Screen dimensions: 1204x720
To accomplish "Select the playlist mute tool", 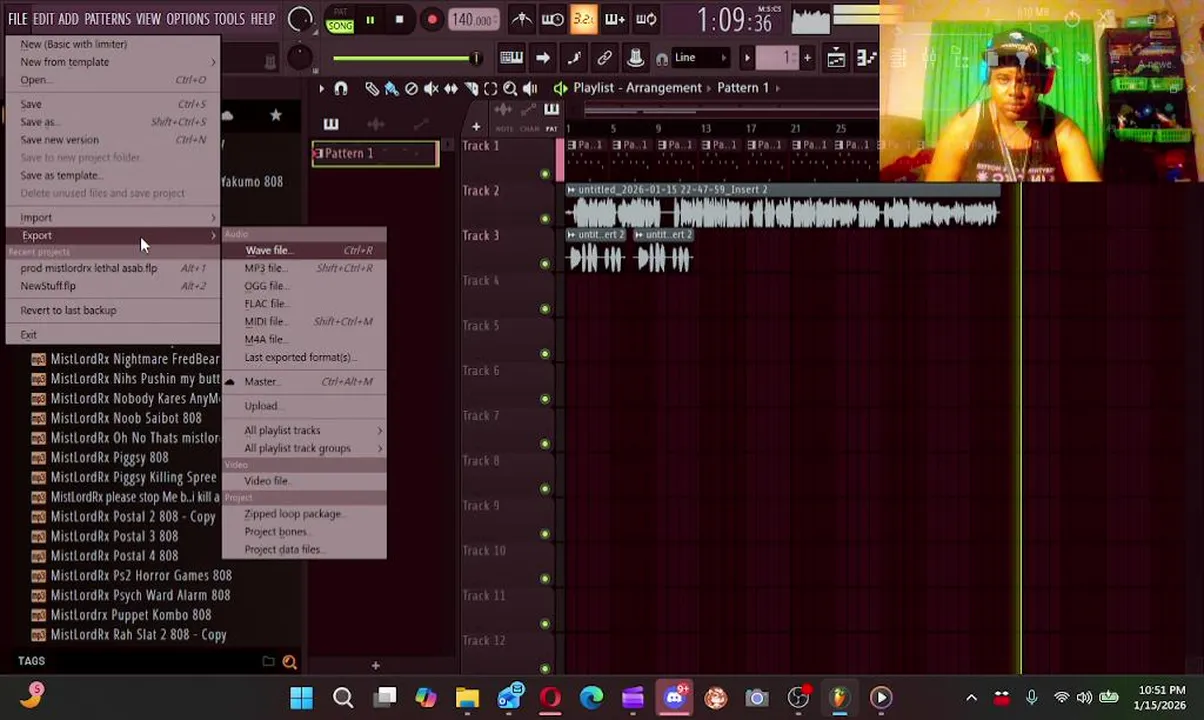I will pyautogui.click(x=431, y=88).
